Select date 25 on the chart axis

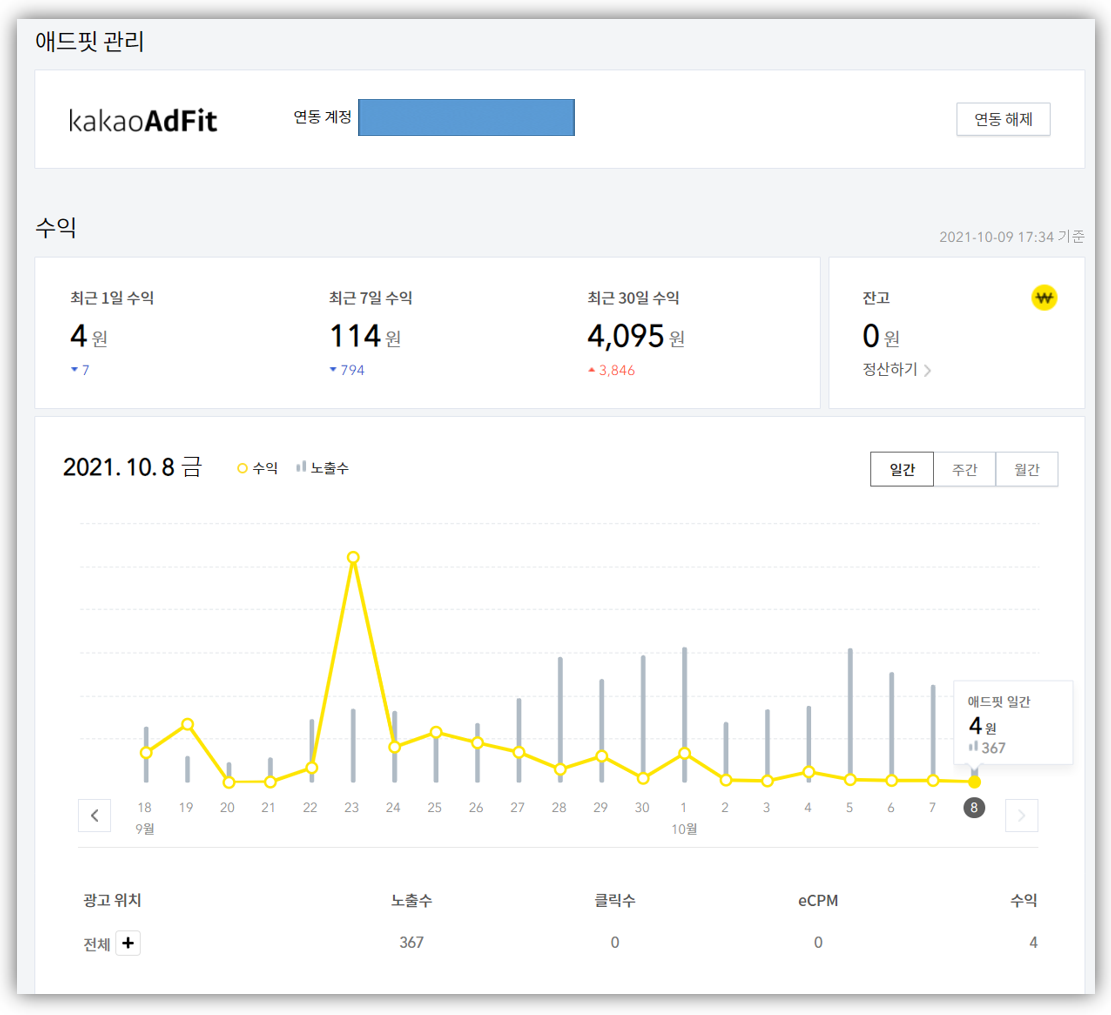tap(434, 807)
